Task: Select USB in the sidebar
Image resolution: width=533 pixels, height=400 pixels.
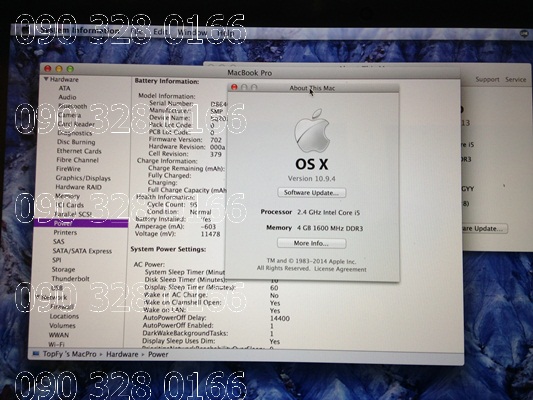Action: point(57,288)
